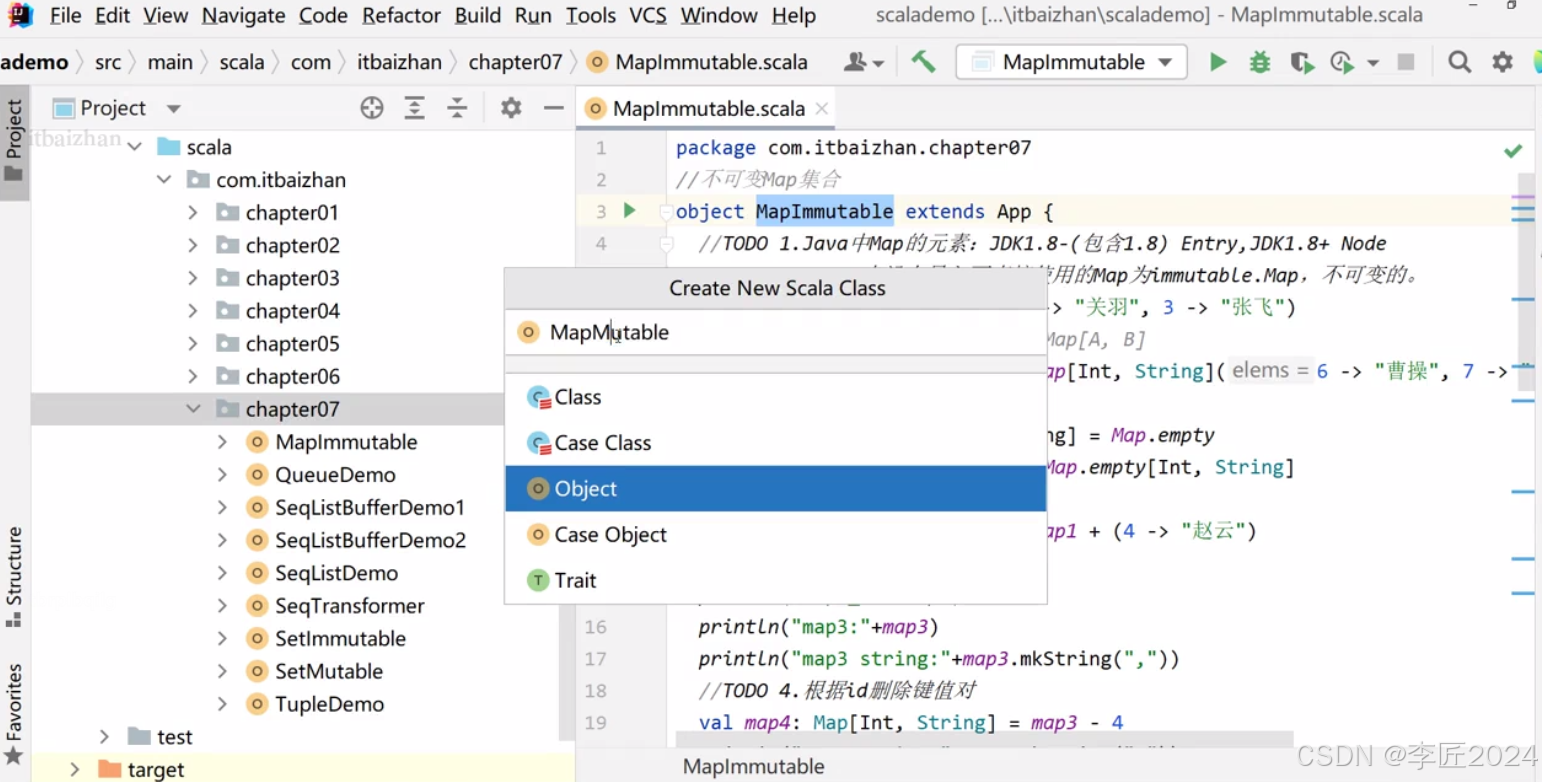Expand the target folder
The height and width of the screenshot is (782, 1542).
click(x=75, y=769)
